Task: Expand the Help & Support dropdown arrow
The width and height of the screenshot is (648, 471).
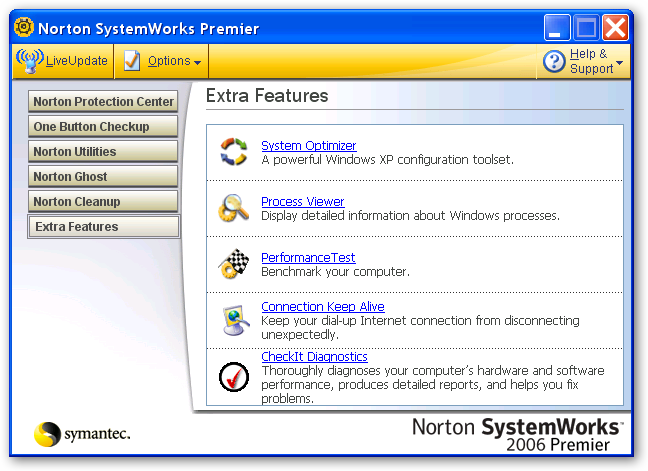Action: coord(619,62)
